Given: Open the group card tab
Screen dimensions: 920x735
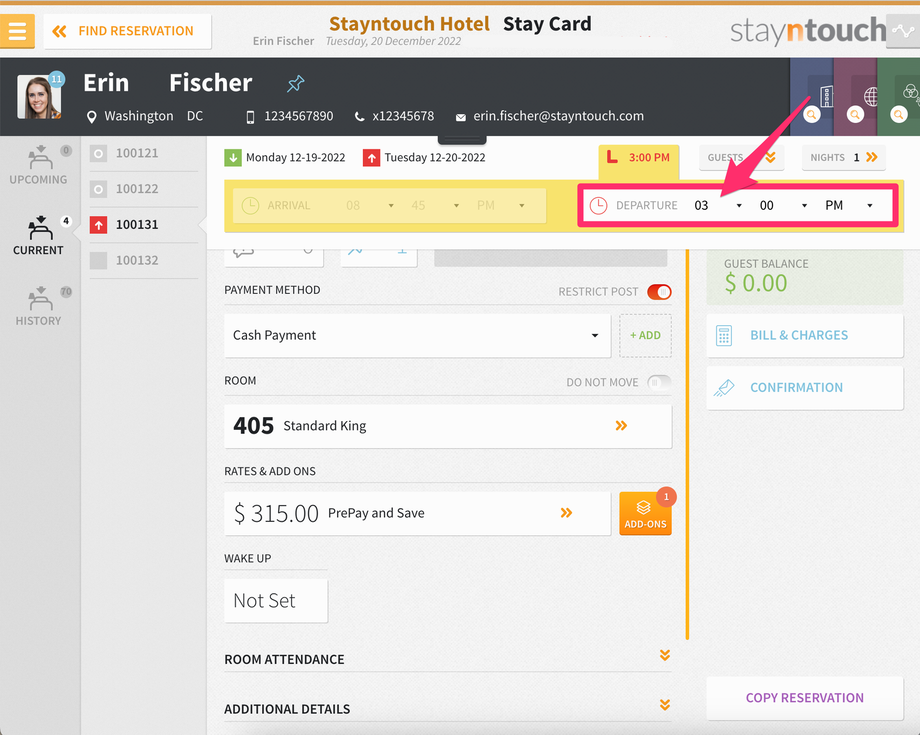Looking at the screenshot, I should [899, 97].
